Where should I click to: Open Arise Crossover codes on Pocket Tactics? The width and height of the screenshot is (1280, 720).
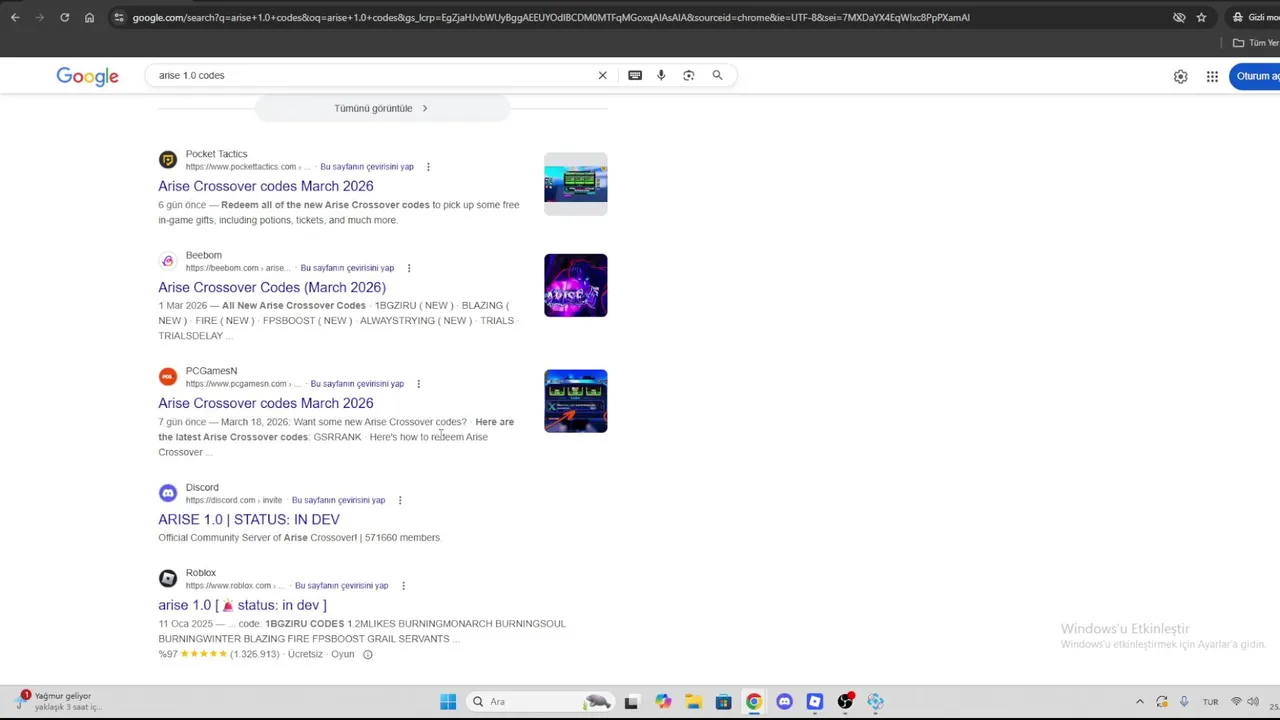265,186
